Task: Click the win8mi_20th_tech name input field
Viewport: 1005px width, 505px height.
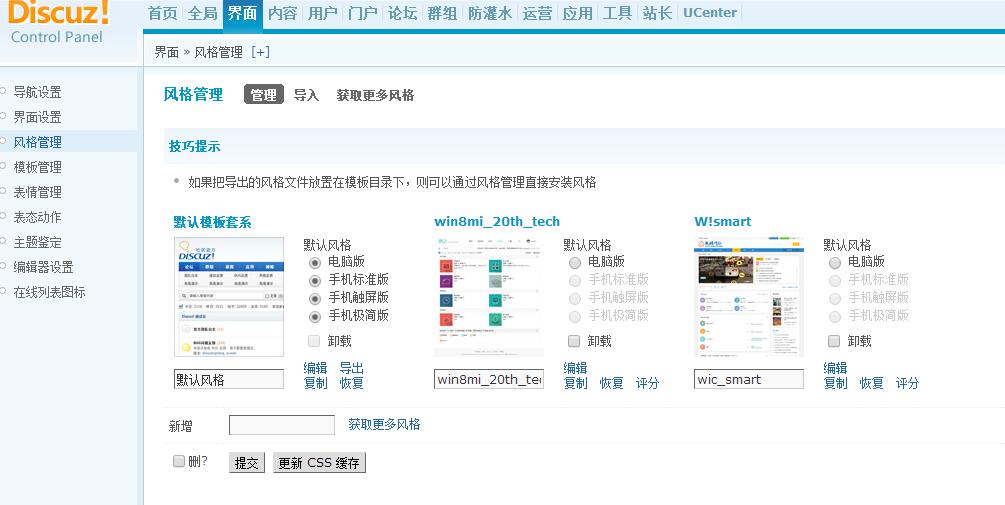Action: (488, 379)
